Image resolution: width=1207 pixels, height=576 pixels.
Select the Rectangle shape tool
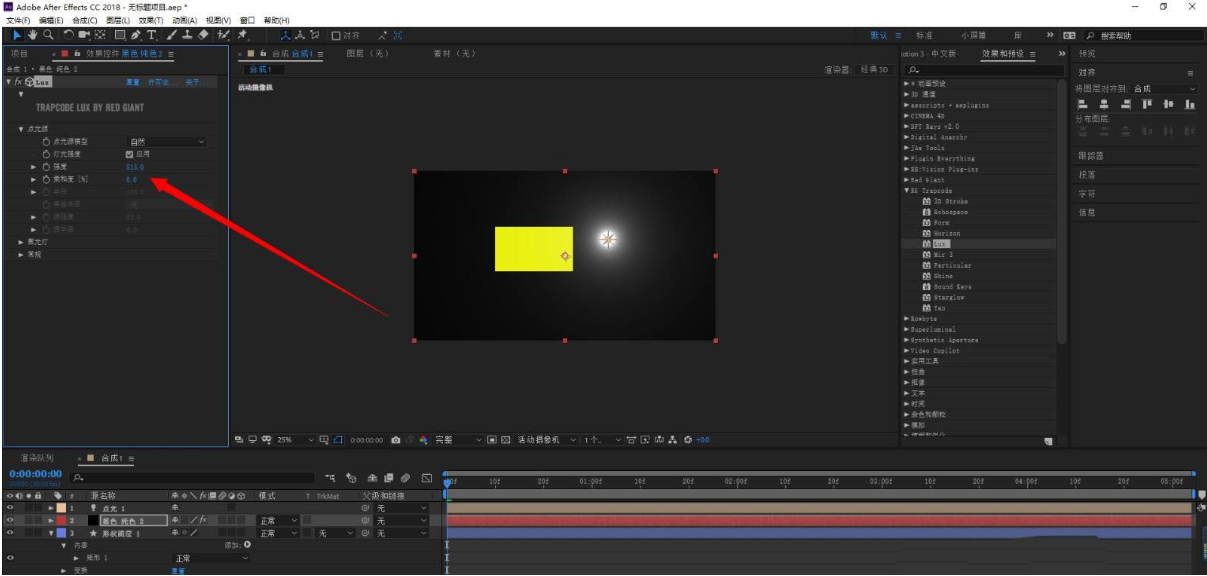[x=119, y=35]
